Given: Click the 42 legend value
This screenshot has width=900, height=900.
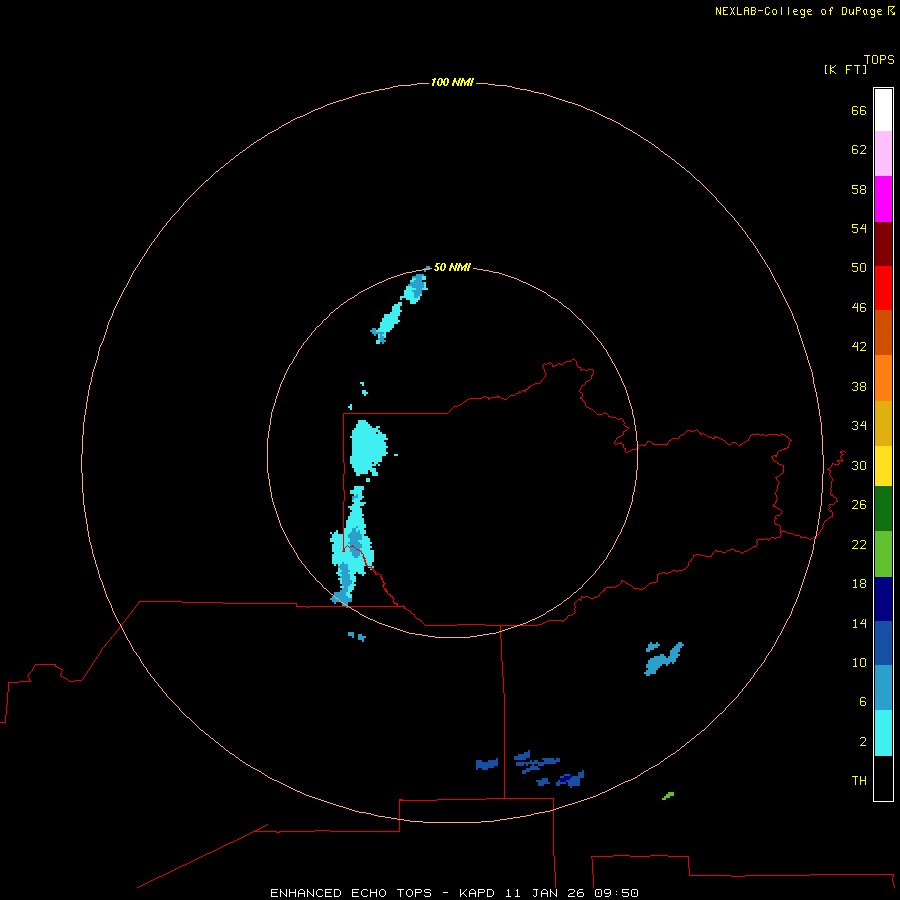Looking at the screenshot, I should coord(859,346).
